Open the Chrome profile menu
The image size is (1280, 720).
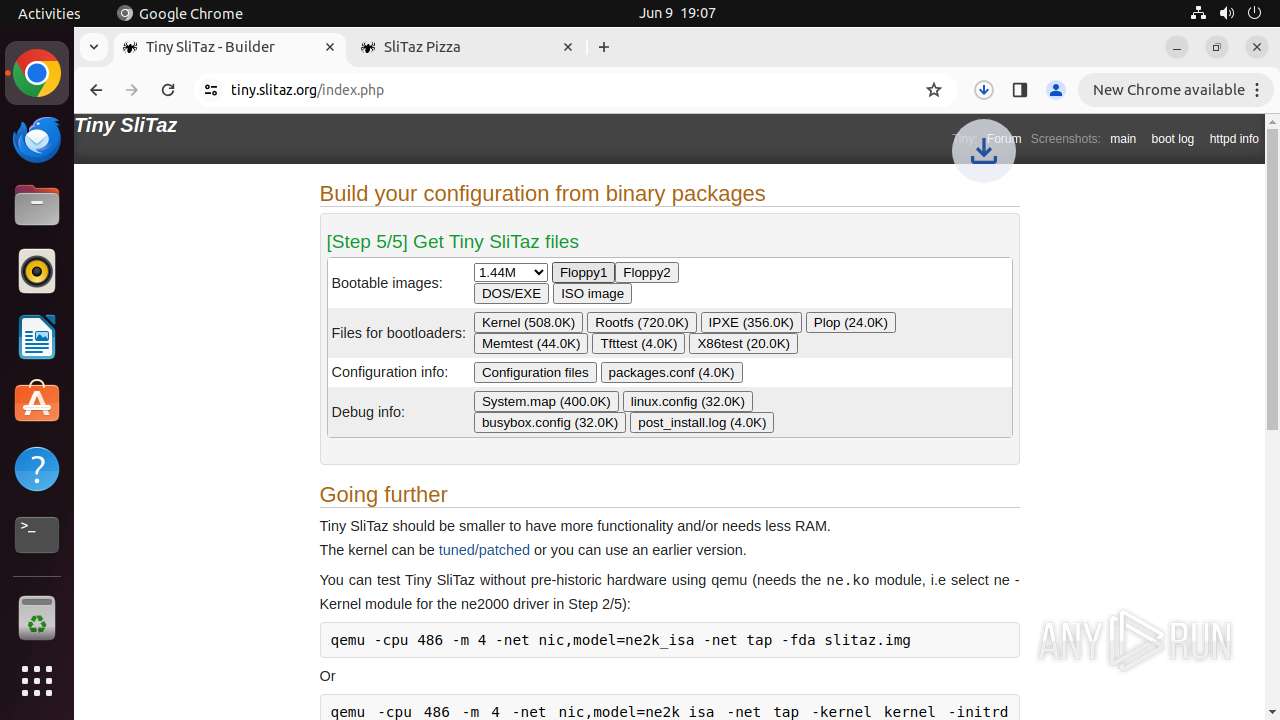click(1056, 90)
